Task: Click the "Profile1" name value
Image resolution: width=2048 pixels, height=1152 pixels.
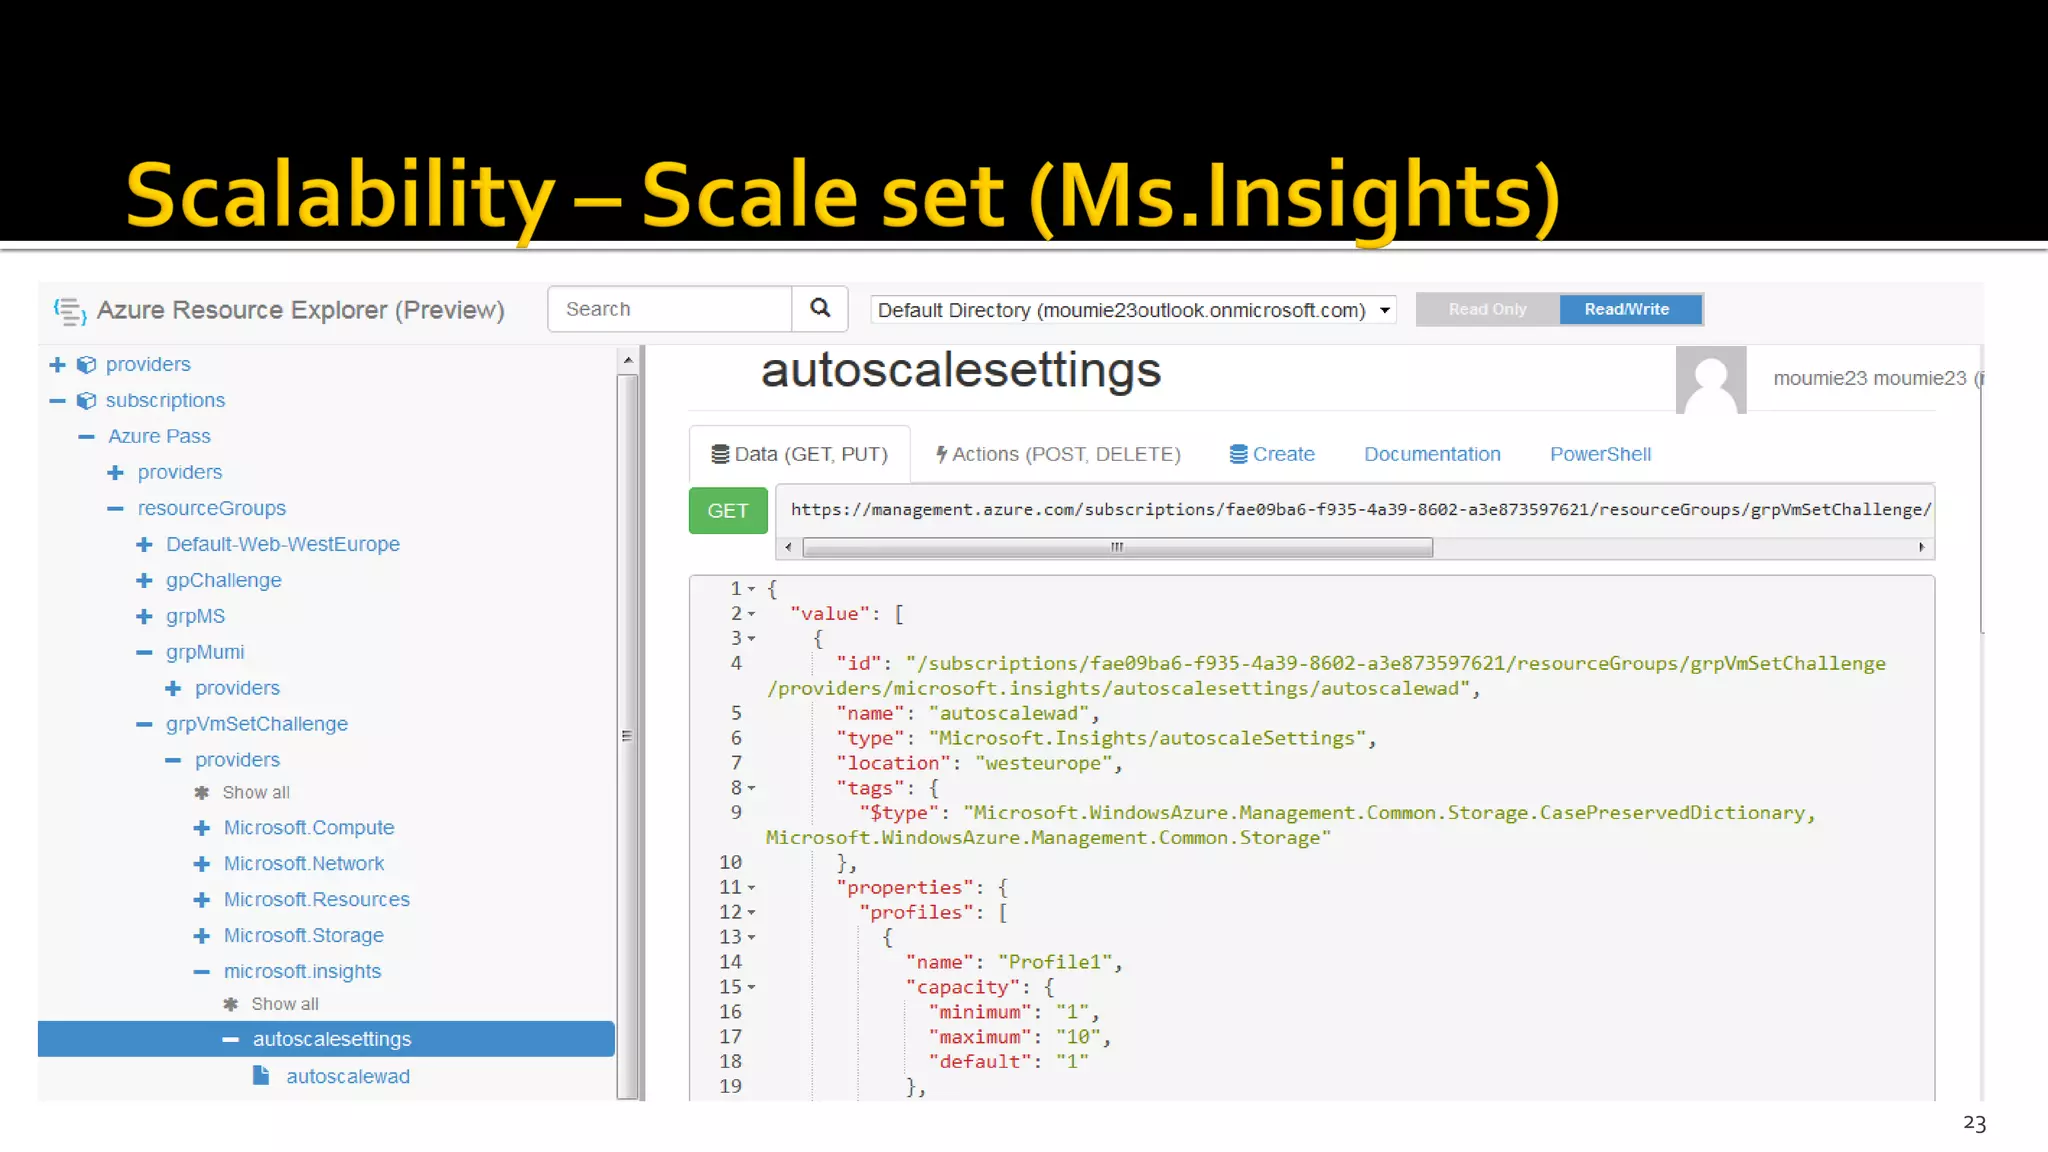Action: click(1055, 963)
